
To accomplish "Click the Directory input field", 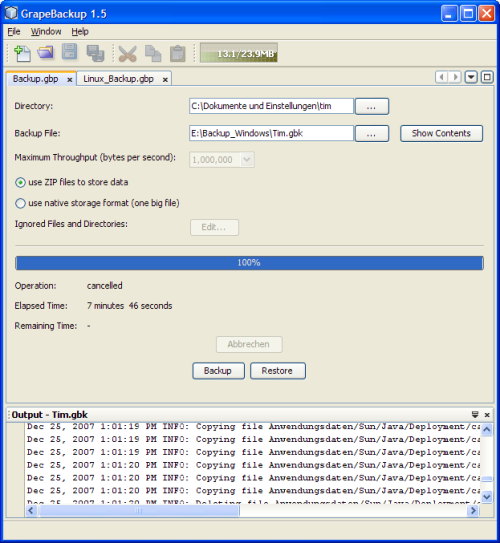I will [x=271, y=106].
